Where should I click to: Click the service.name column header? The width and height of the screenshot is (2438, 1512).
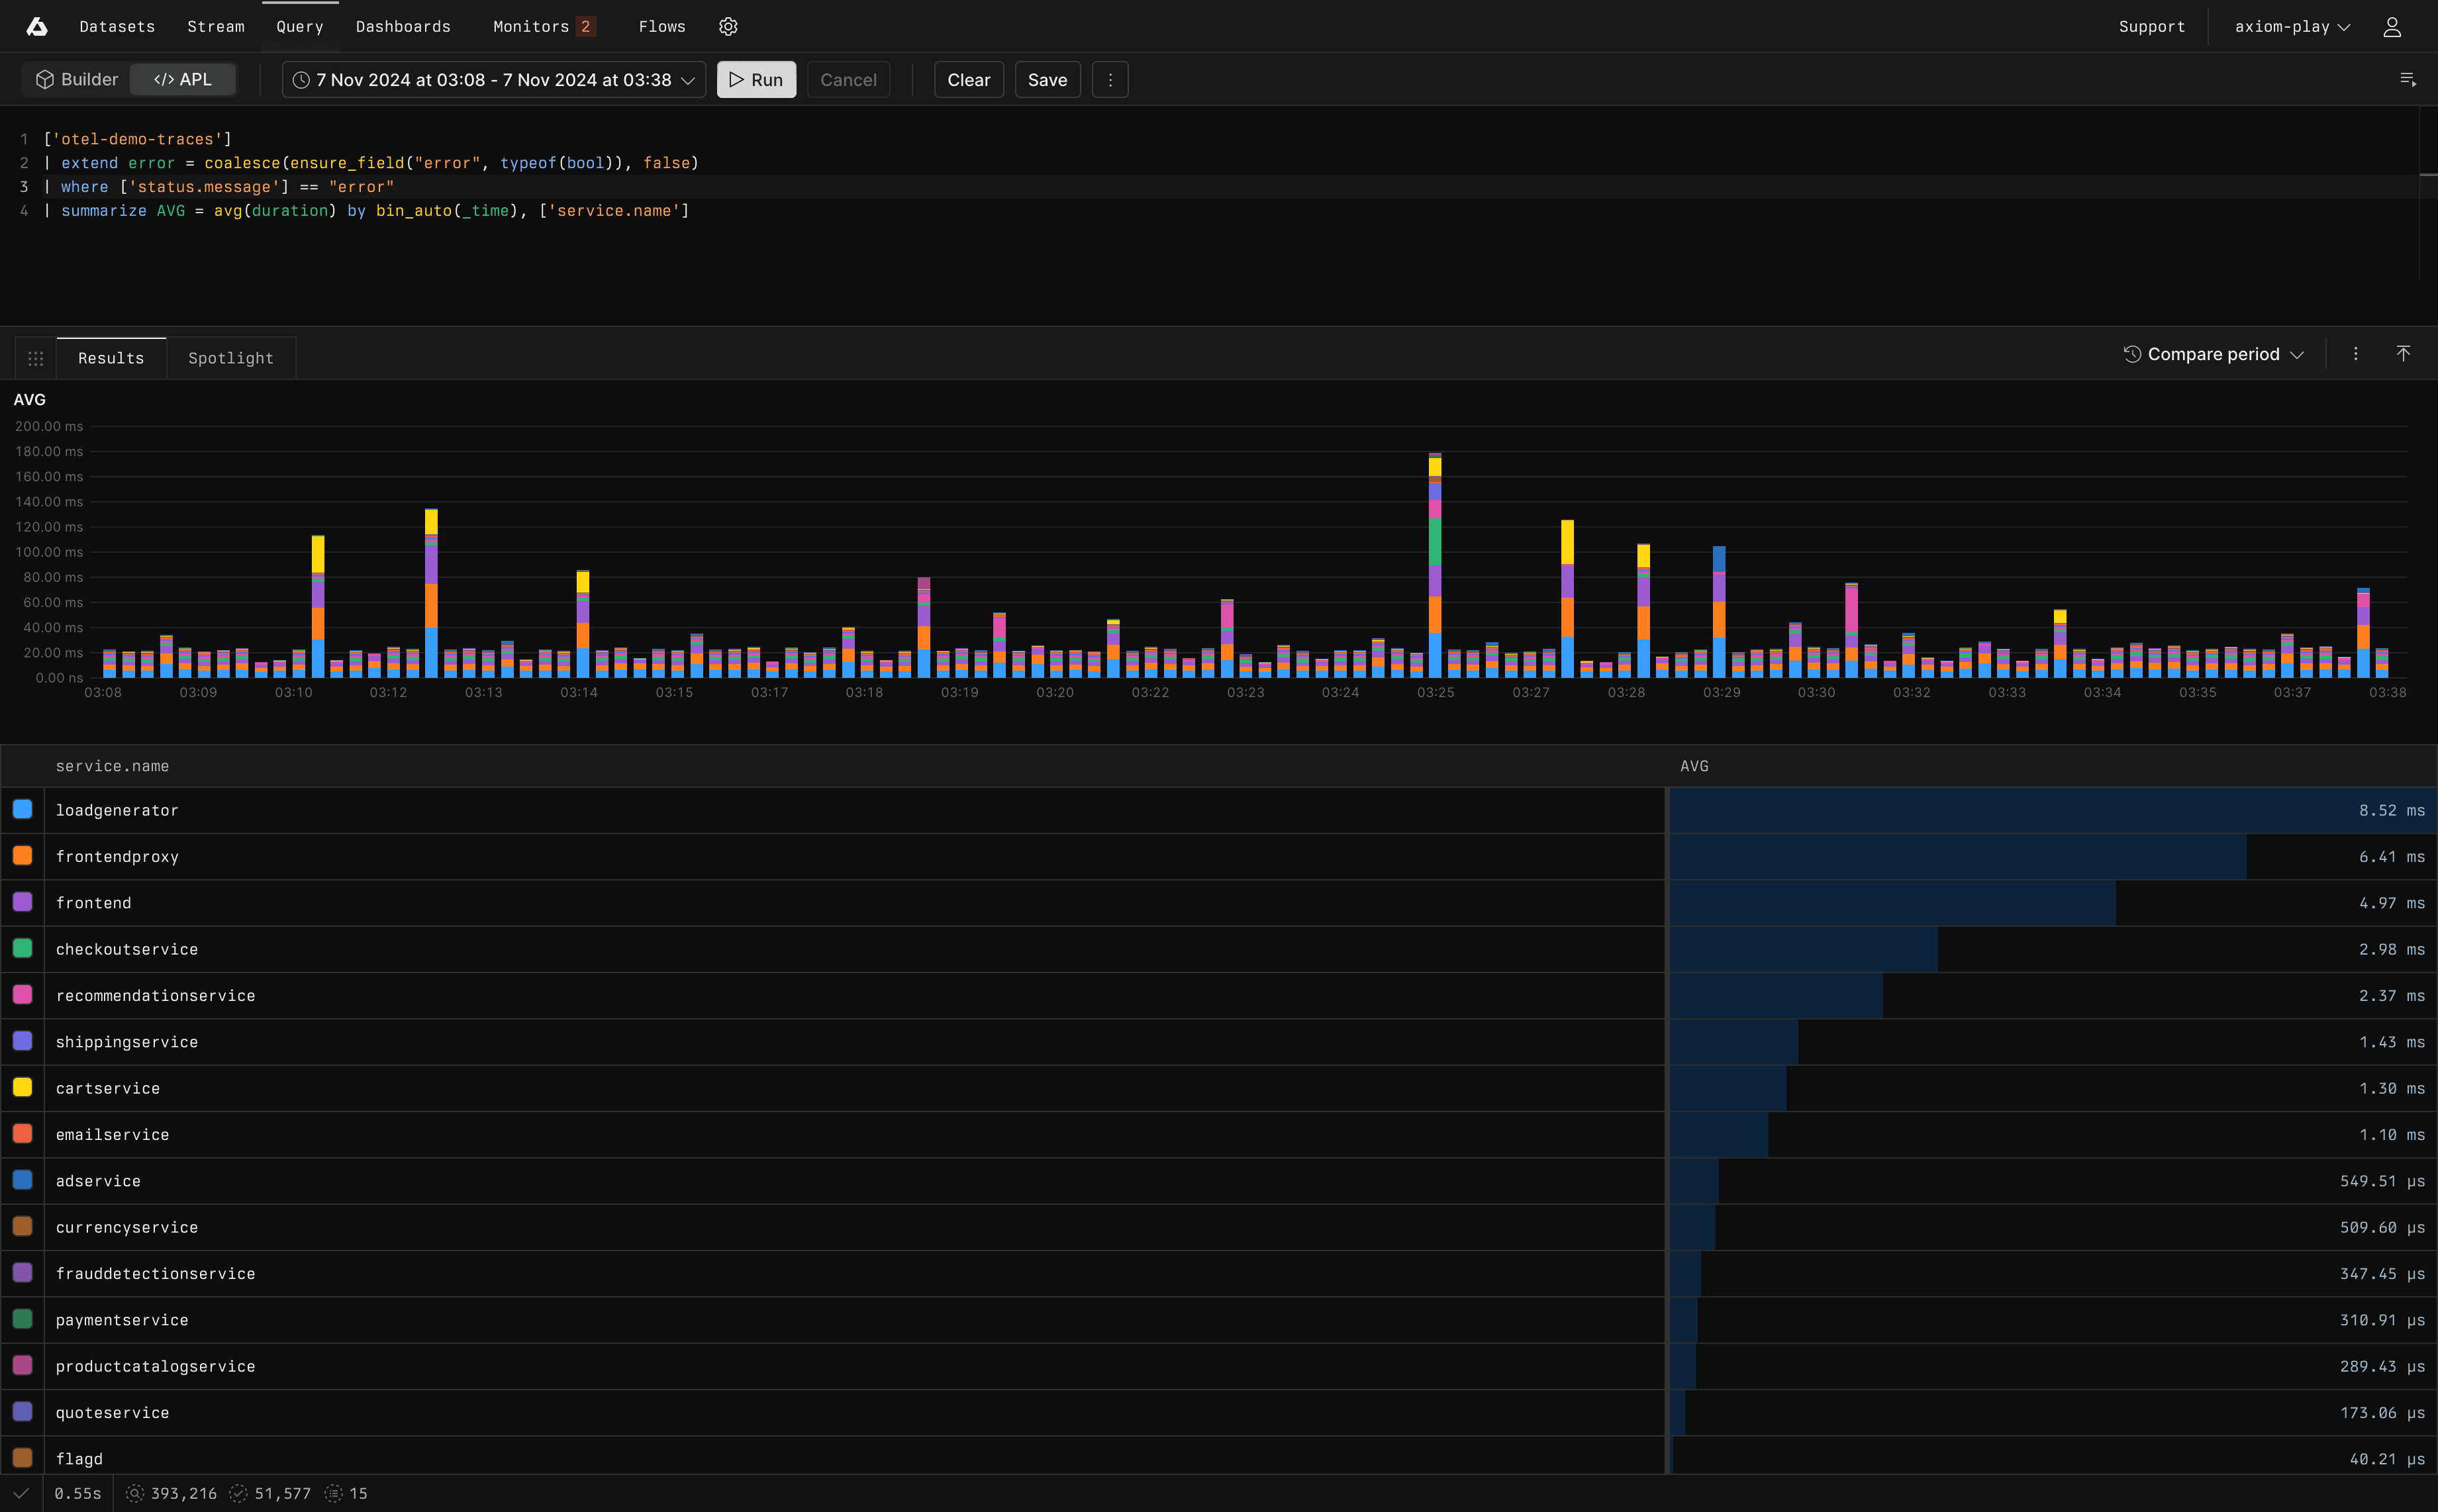(x=112, y=766)
